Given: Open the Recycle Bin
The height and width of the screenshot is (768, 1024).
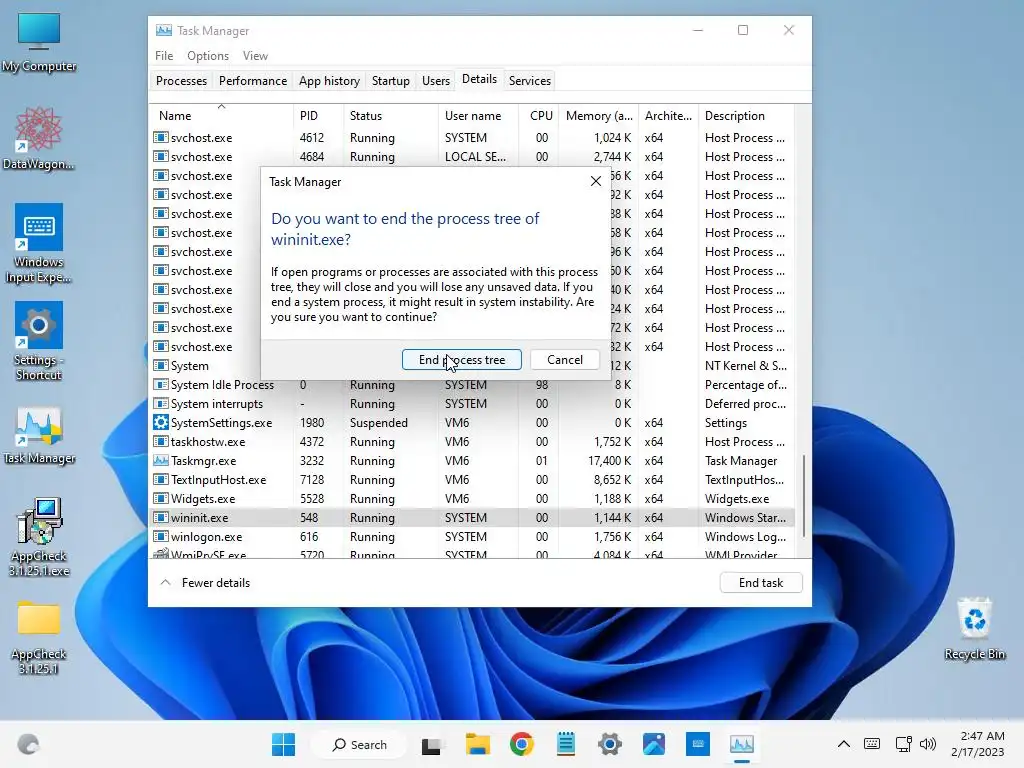Looking at the screenshot, I should pos(974,628).
